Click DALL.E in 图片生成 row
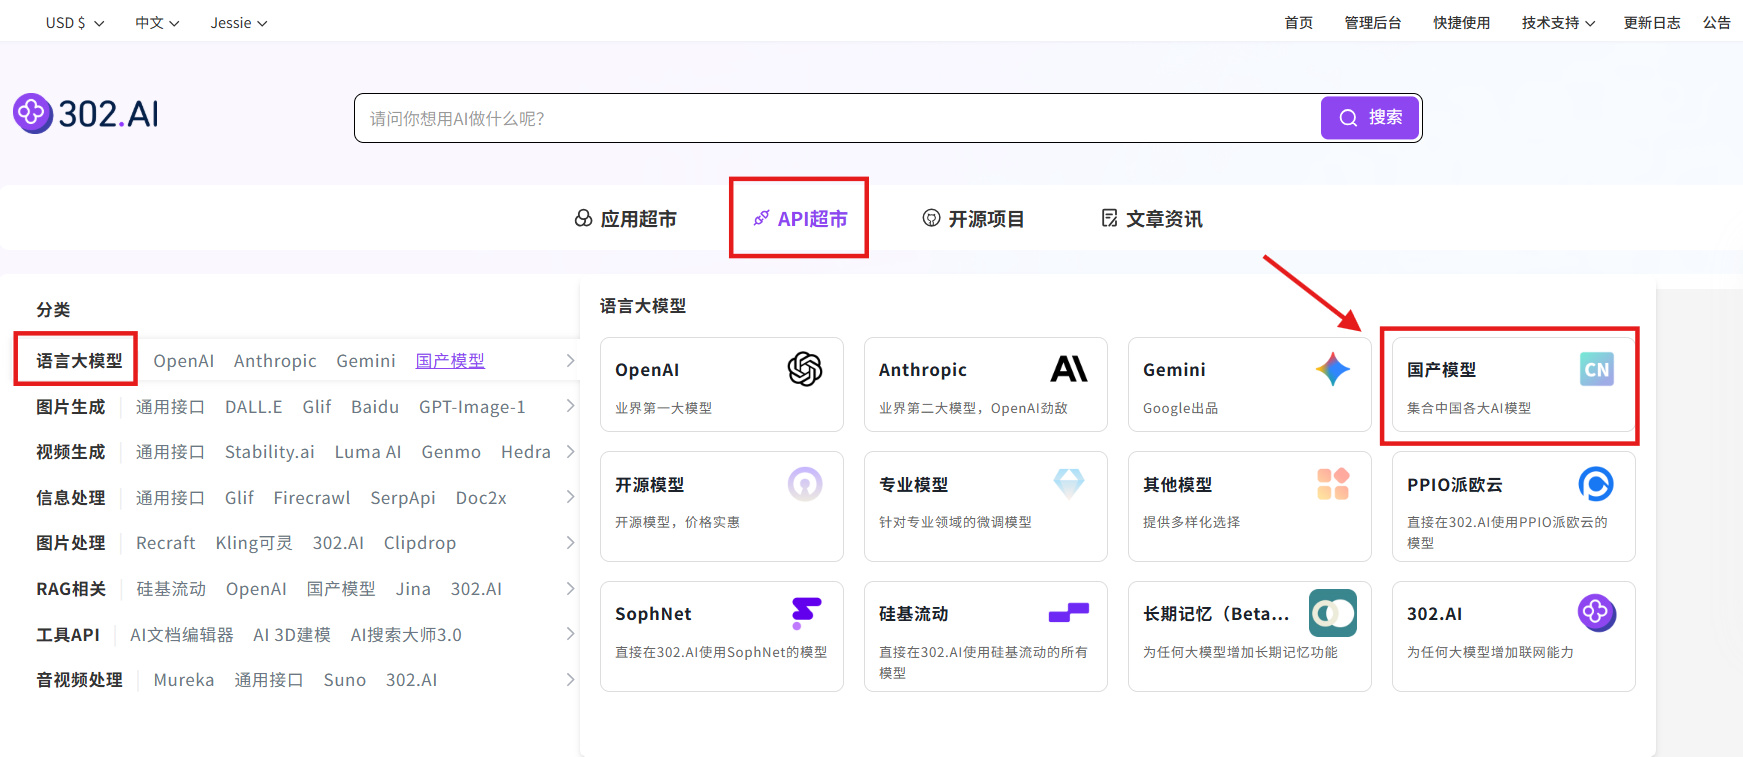The width and height of the screenshot is (1743, 757). pos(254,407)
